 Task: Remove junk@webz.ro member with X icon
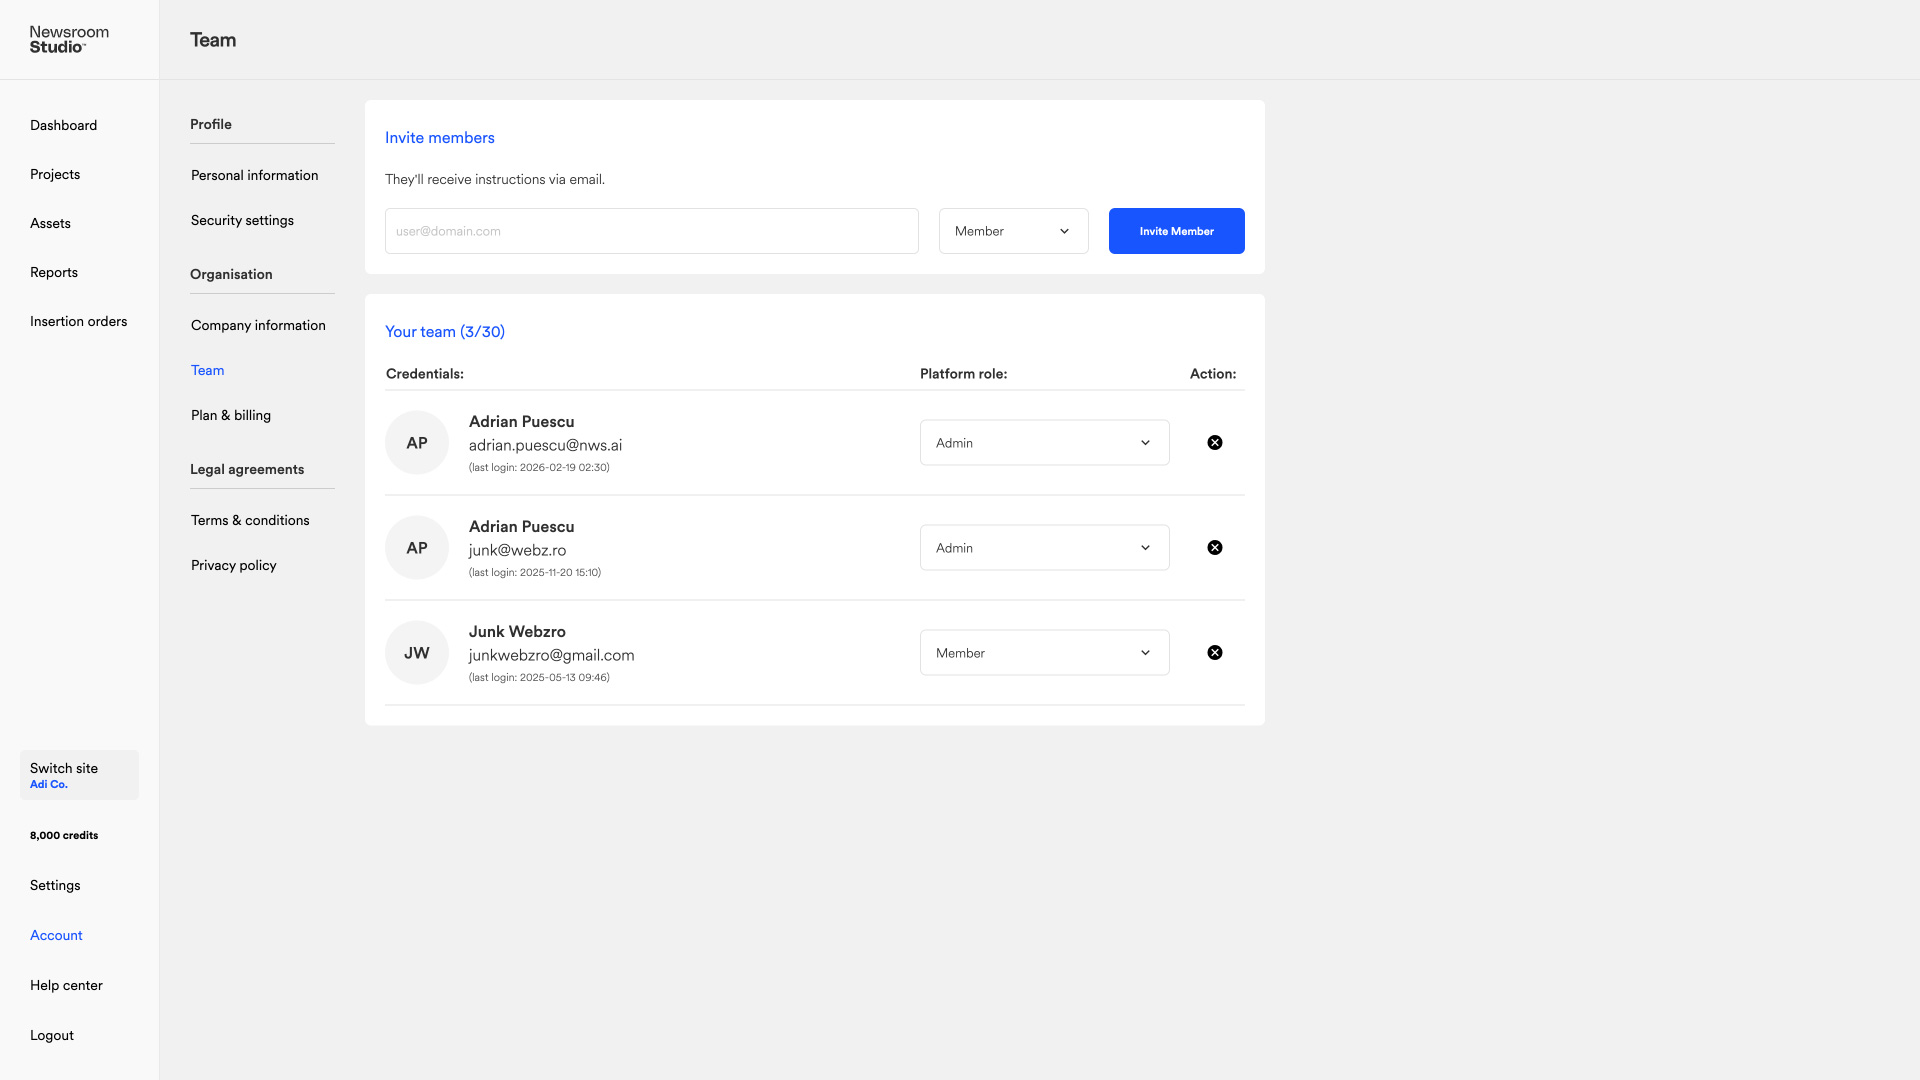point(1214,548)
